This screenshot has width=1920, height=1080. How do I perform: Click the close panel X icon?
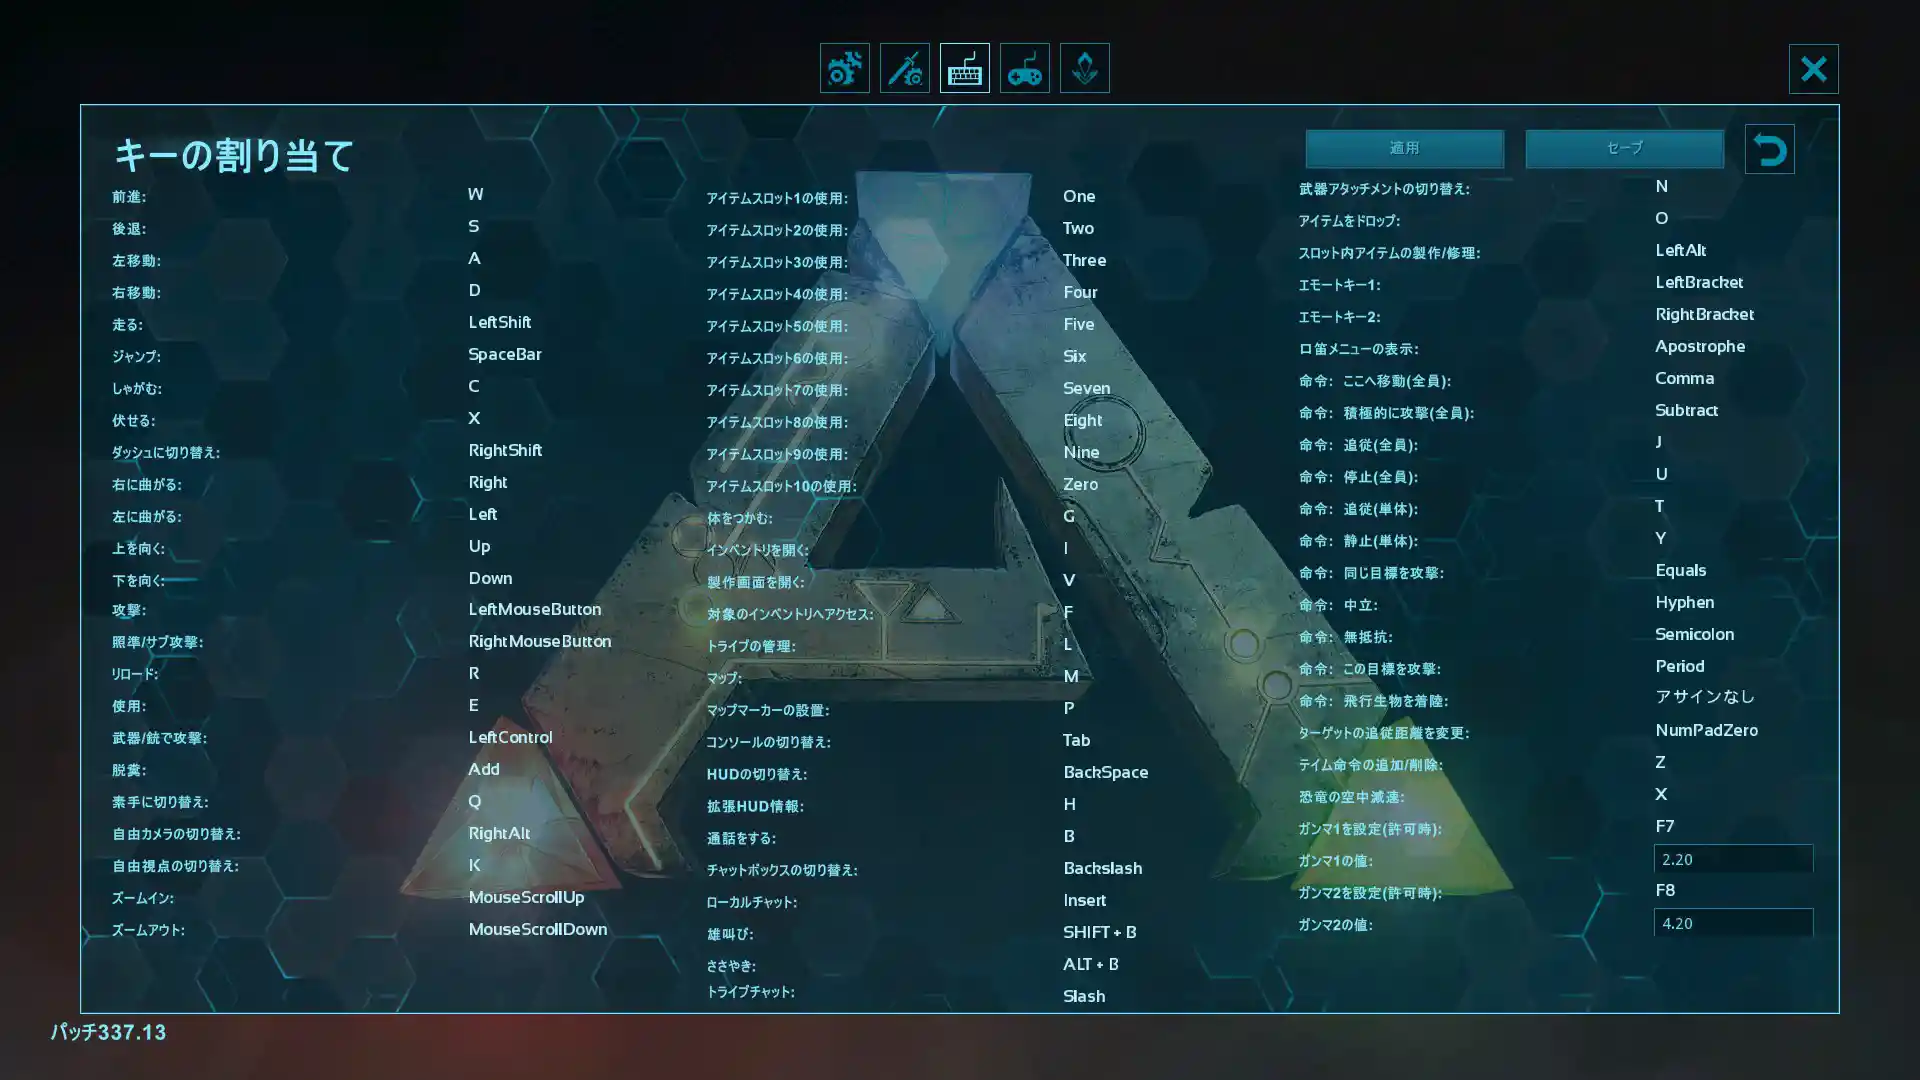point(1815,67)
